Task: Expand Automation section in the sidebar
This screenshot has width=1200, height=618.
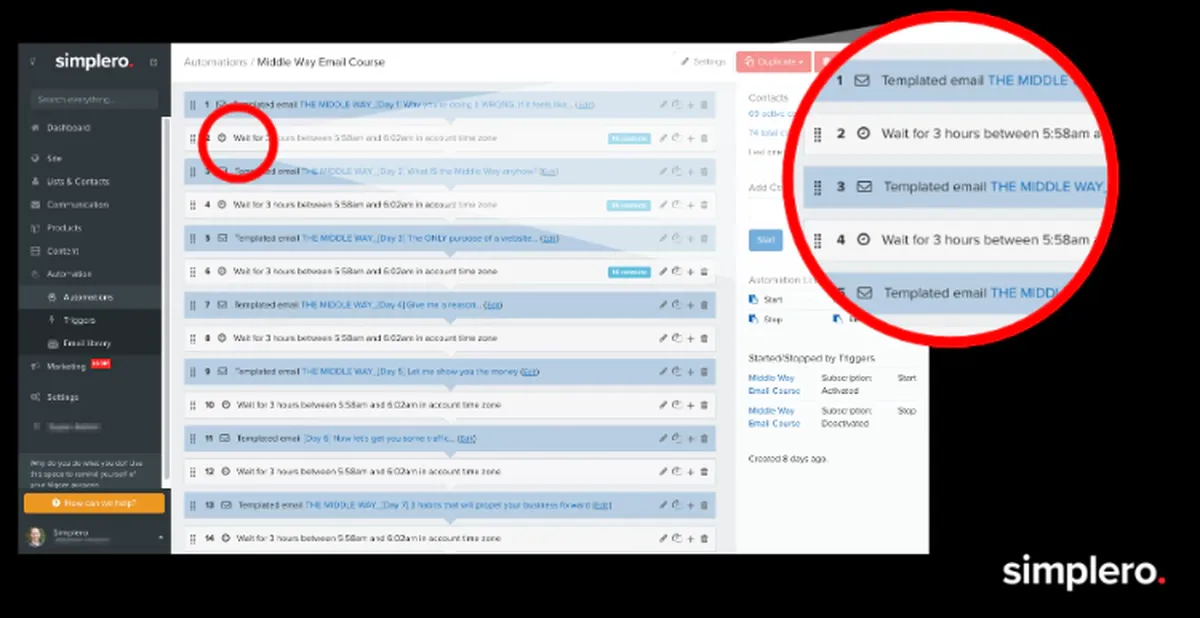Action: (69, 273)
